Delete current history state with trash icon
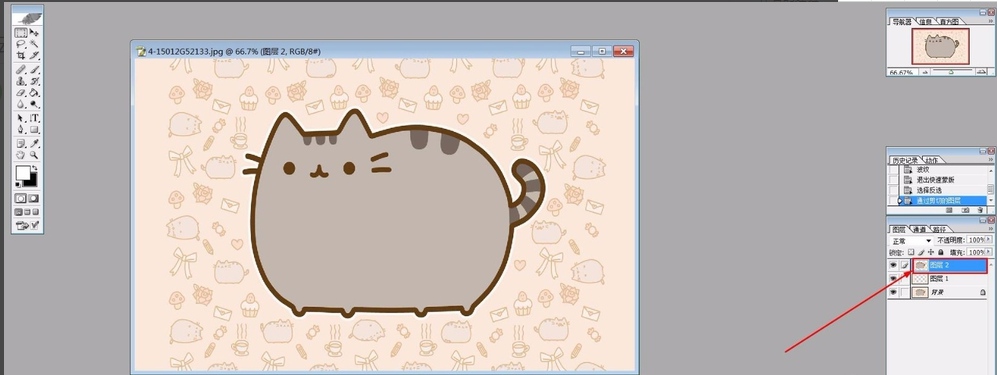 (x=980, y=209)
